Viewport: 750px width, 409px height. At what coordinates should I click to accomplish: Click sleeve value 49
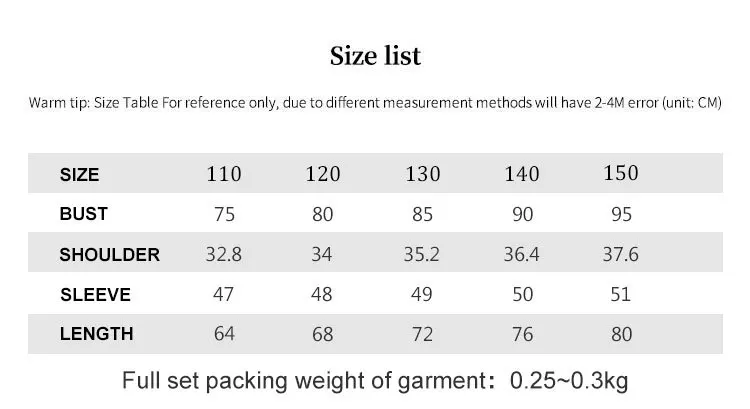pyautogui.click(x=421, y=294)
